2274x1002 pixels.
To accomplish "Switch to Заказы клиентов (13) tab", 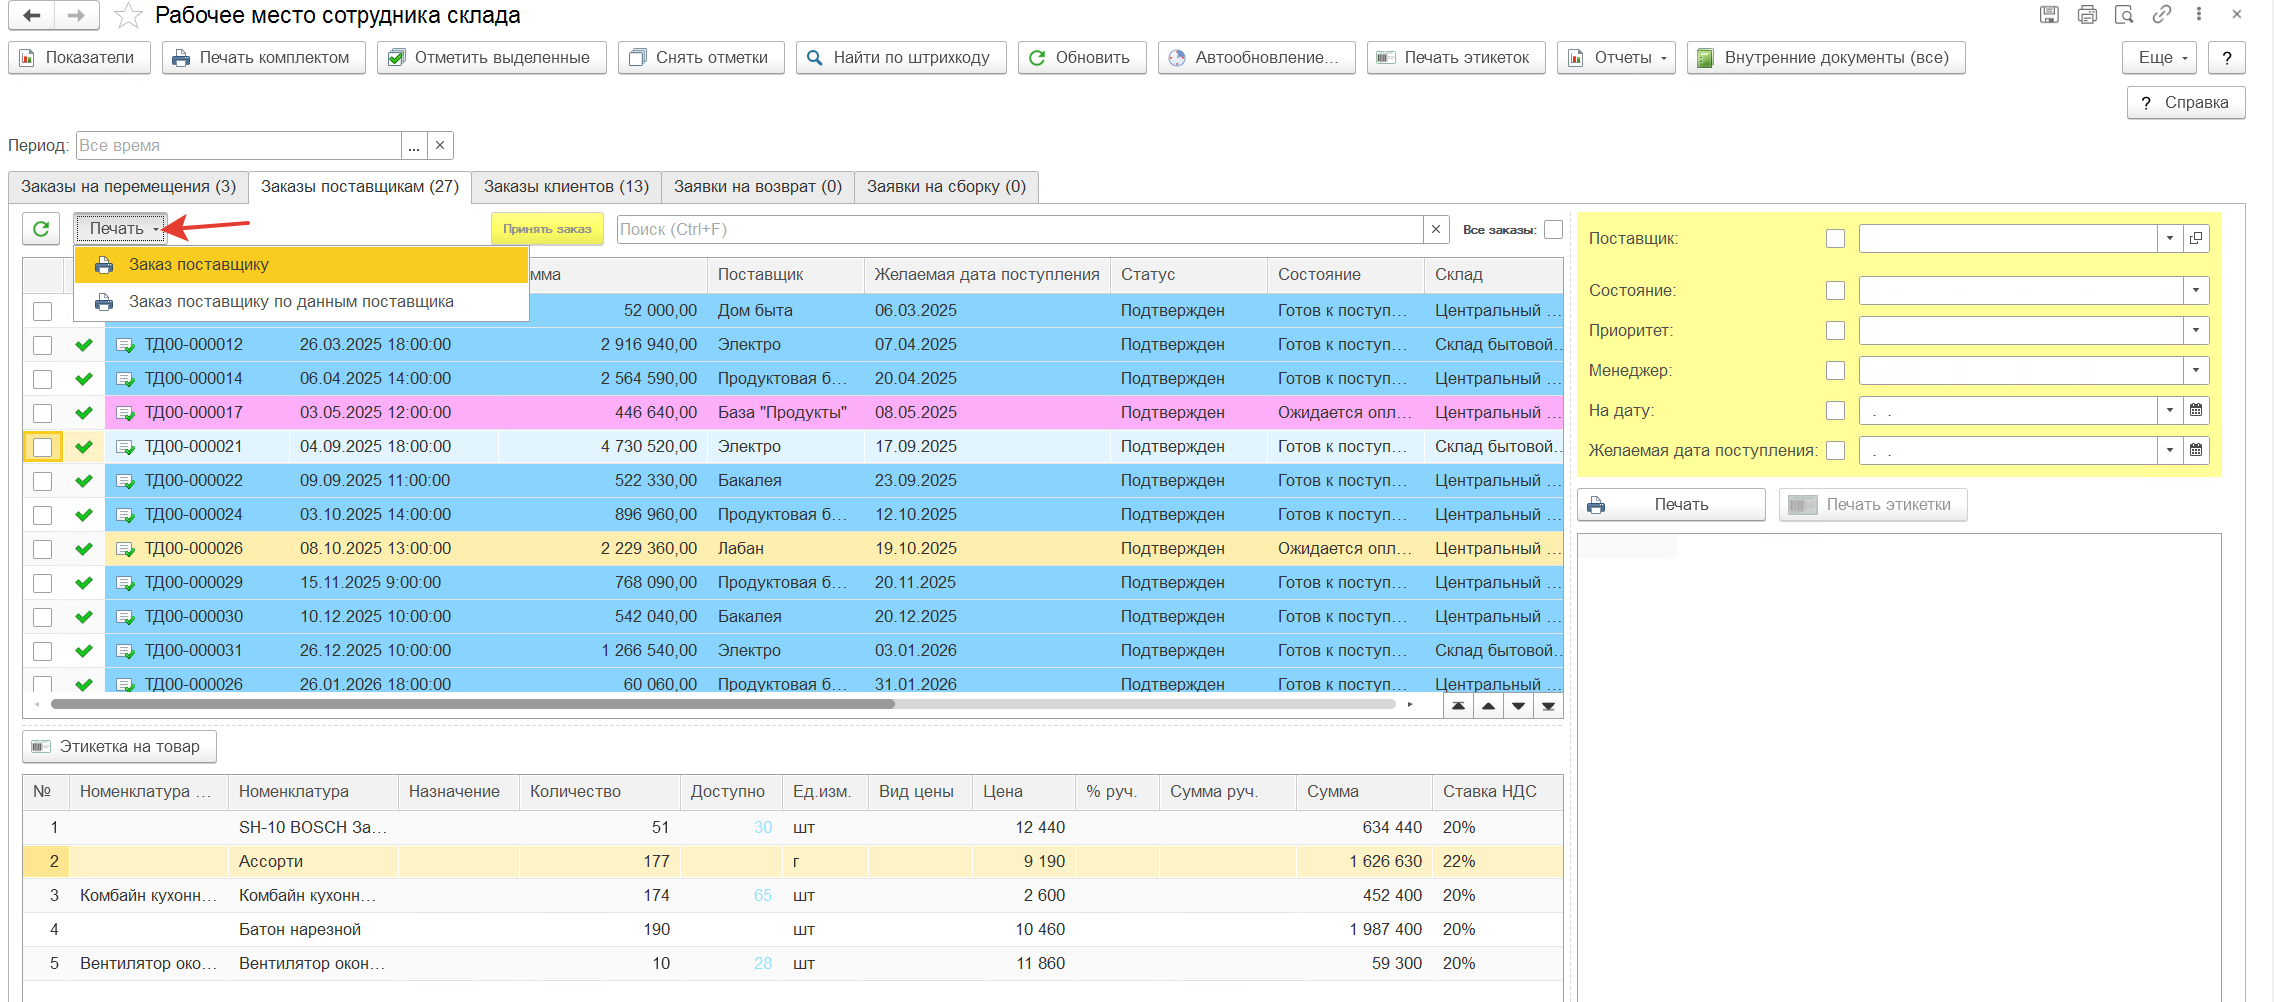I will click(x=566, y=187).
